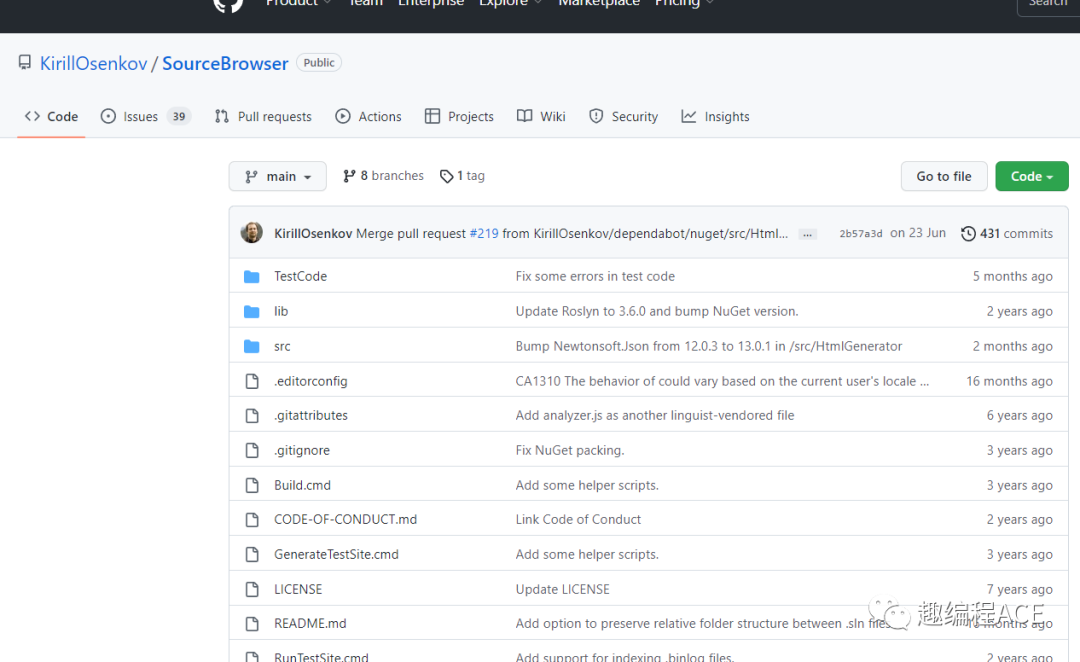
Task: Open the main branch dropdown
Action: pos(278,176)
